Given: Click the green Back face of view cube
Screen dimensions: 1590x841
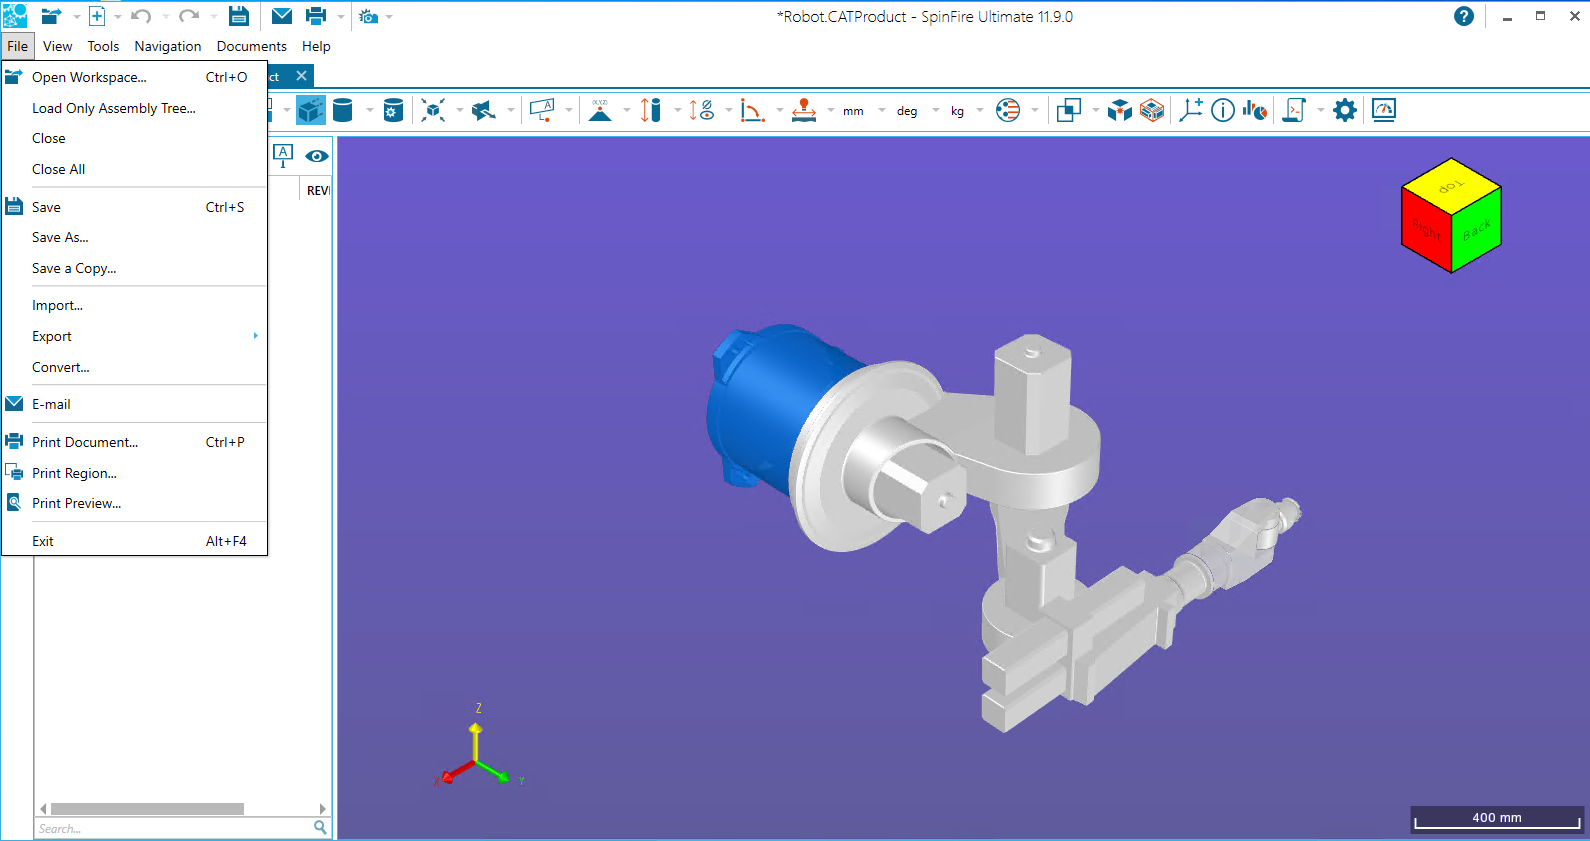Looking at the screenshot, I should point(1476,230).
